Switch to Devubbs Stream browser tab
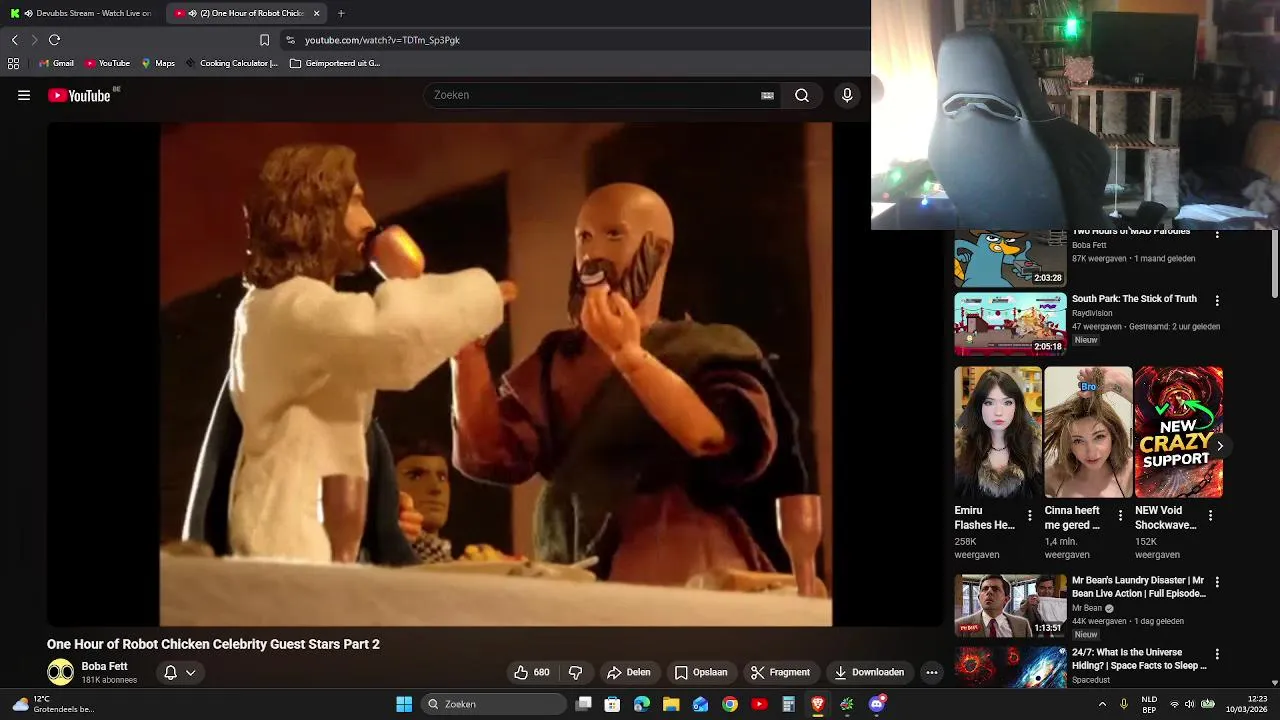Image resolution: width=1280 pixels, height=720 pixels. click(x=81, y=13)
